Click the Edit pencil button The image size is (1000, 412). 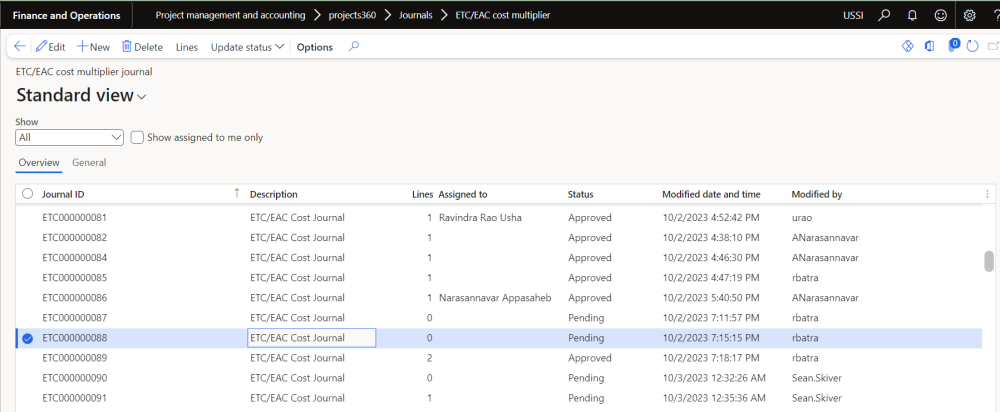(50, 47)
